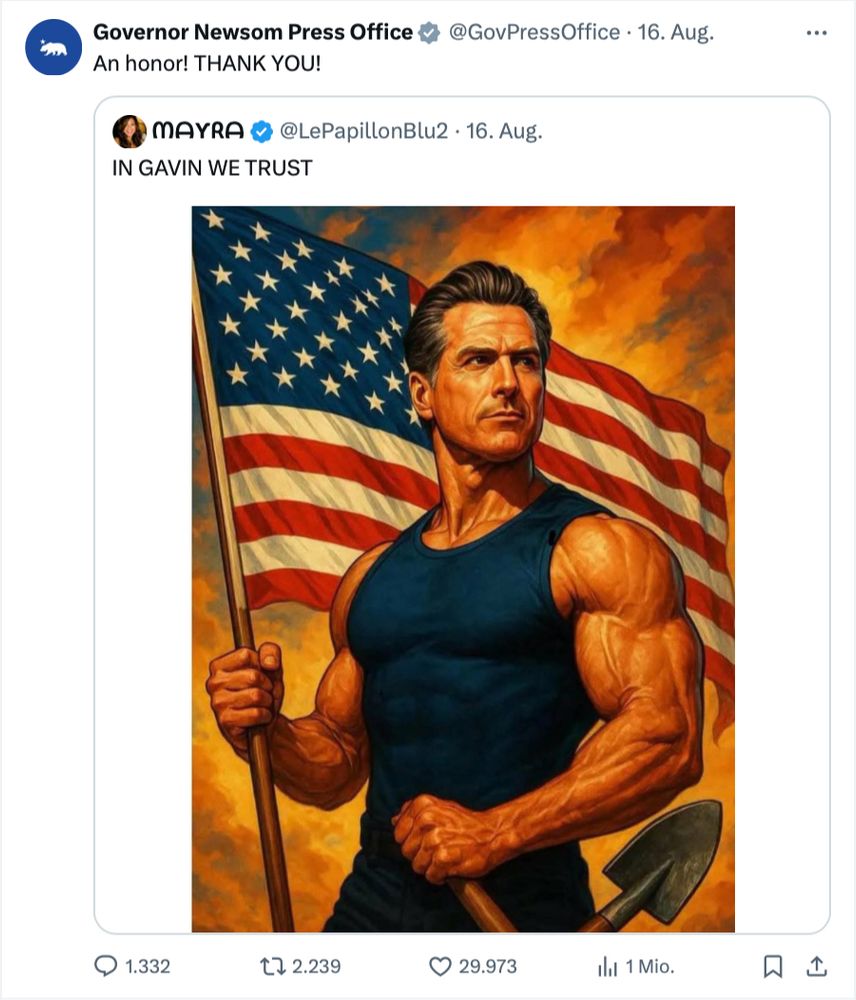Click the @GovPressOffice handle
The width and height of the screenshot is (856, 1000).
point(533,32)
